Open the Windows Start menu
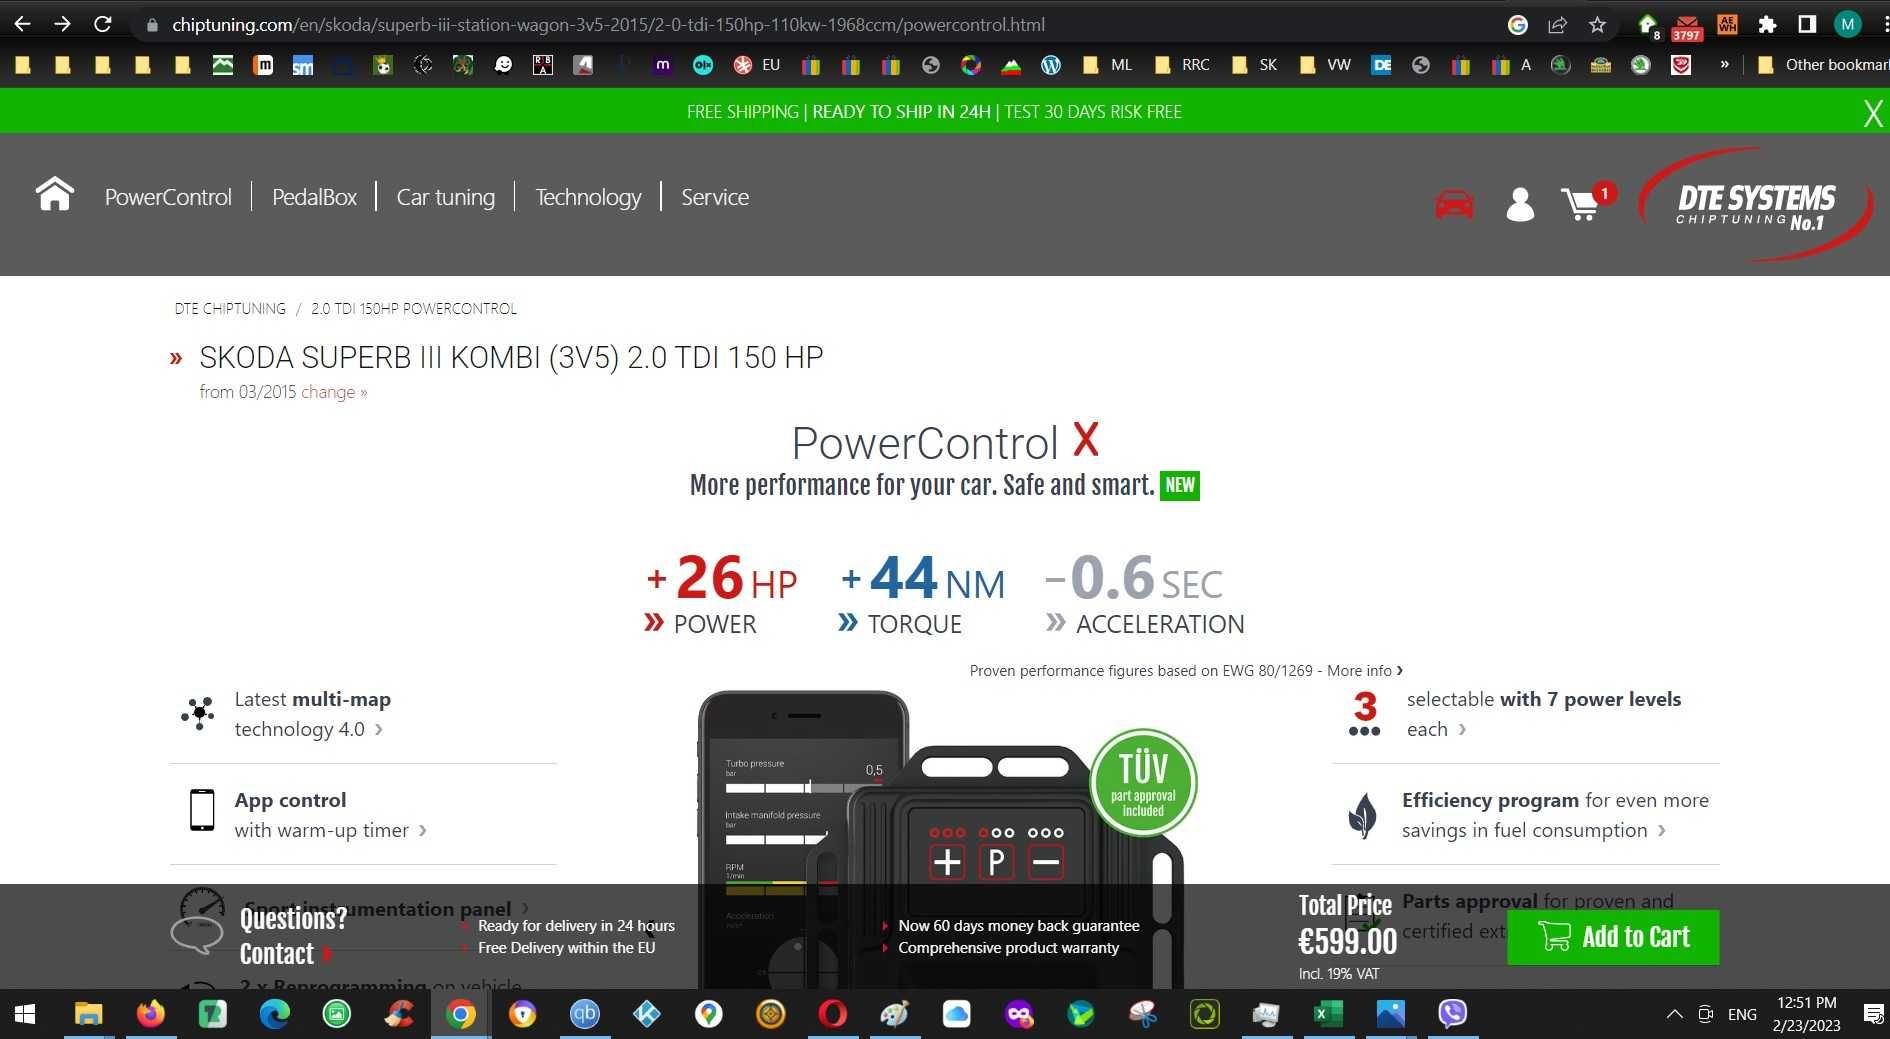The height and width of the screenshot is (1039, 1890). 25,1015
